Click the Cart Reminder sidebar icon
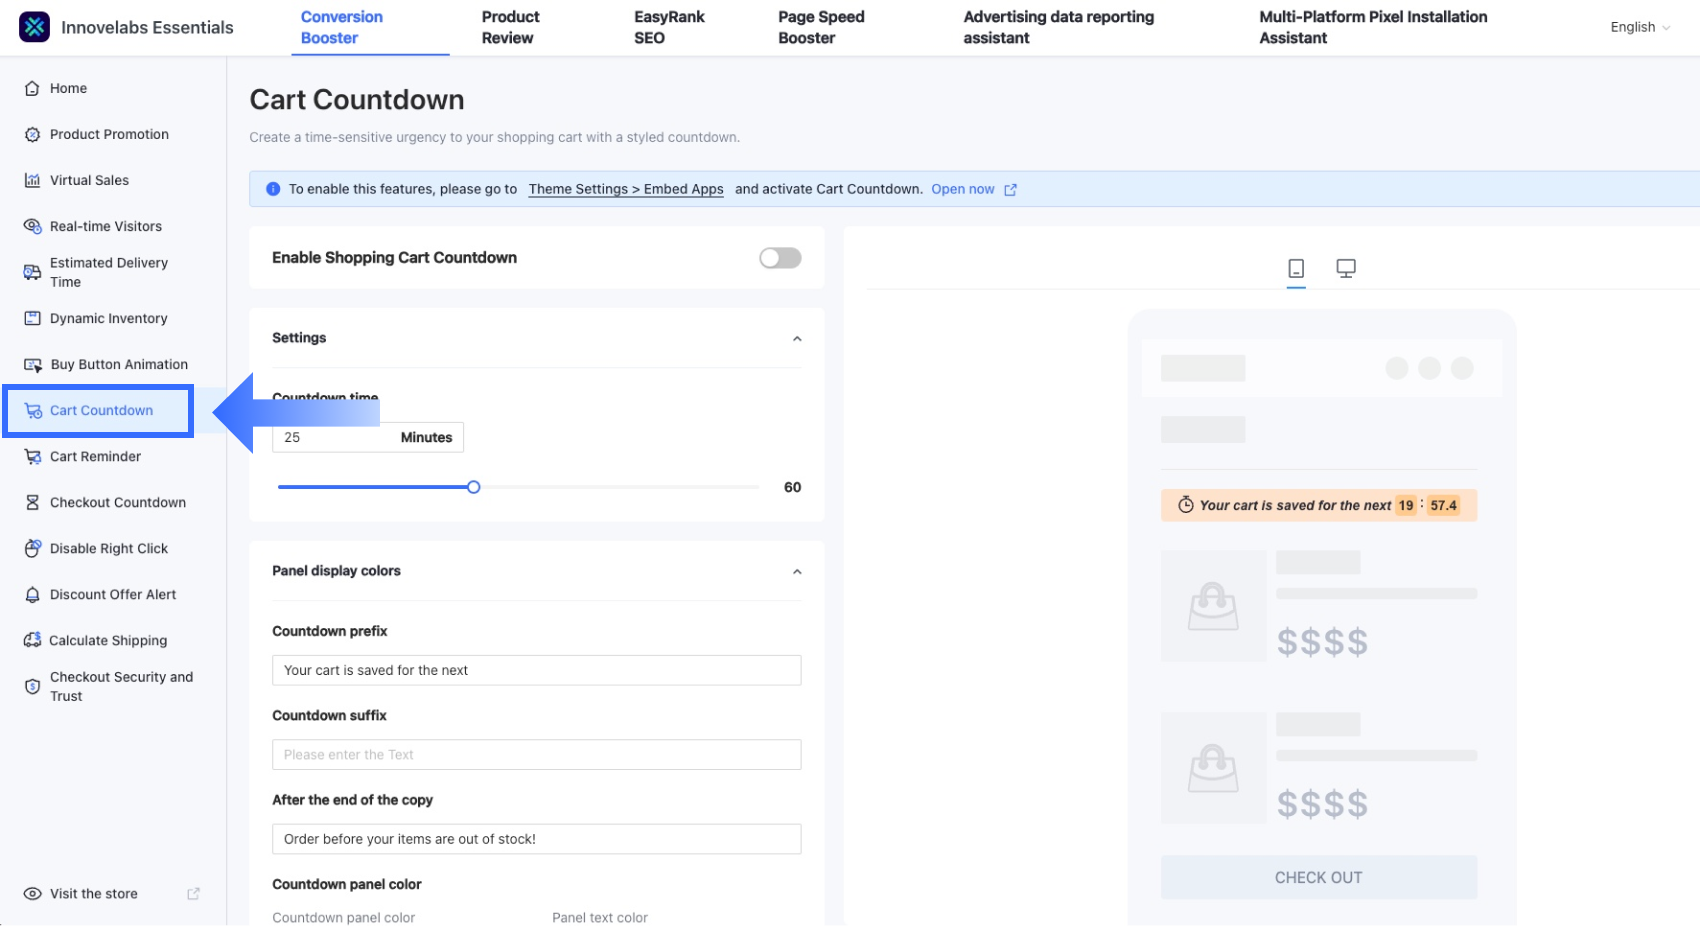This screenshot has height=926, width=1700. (x=32, y=456)
